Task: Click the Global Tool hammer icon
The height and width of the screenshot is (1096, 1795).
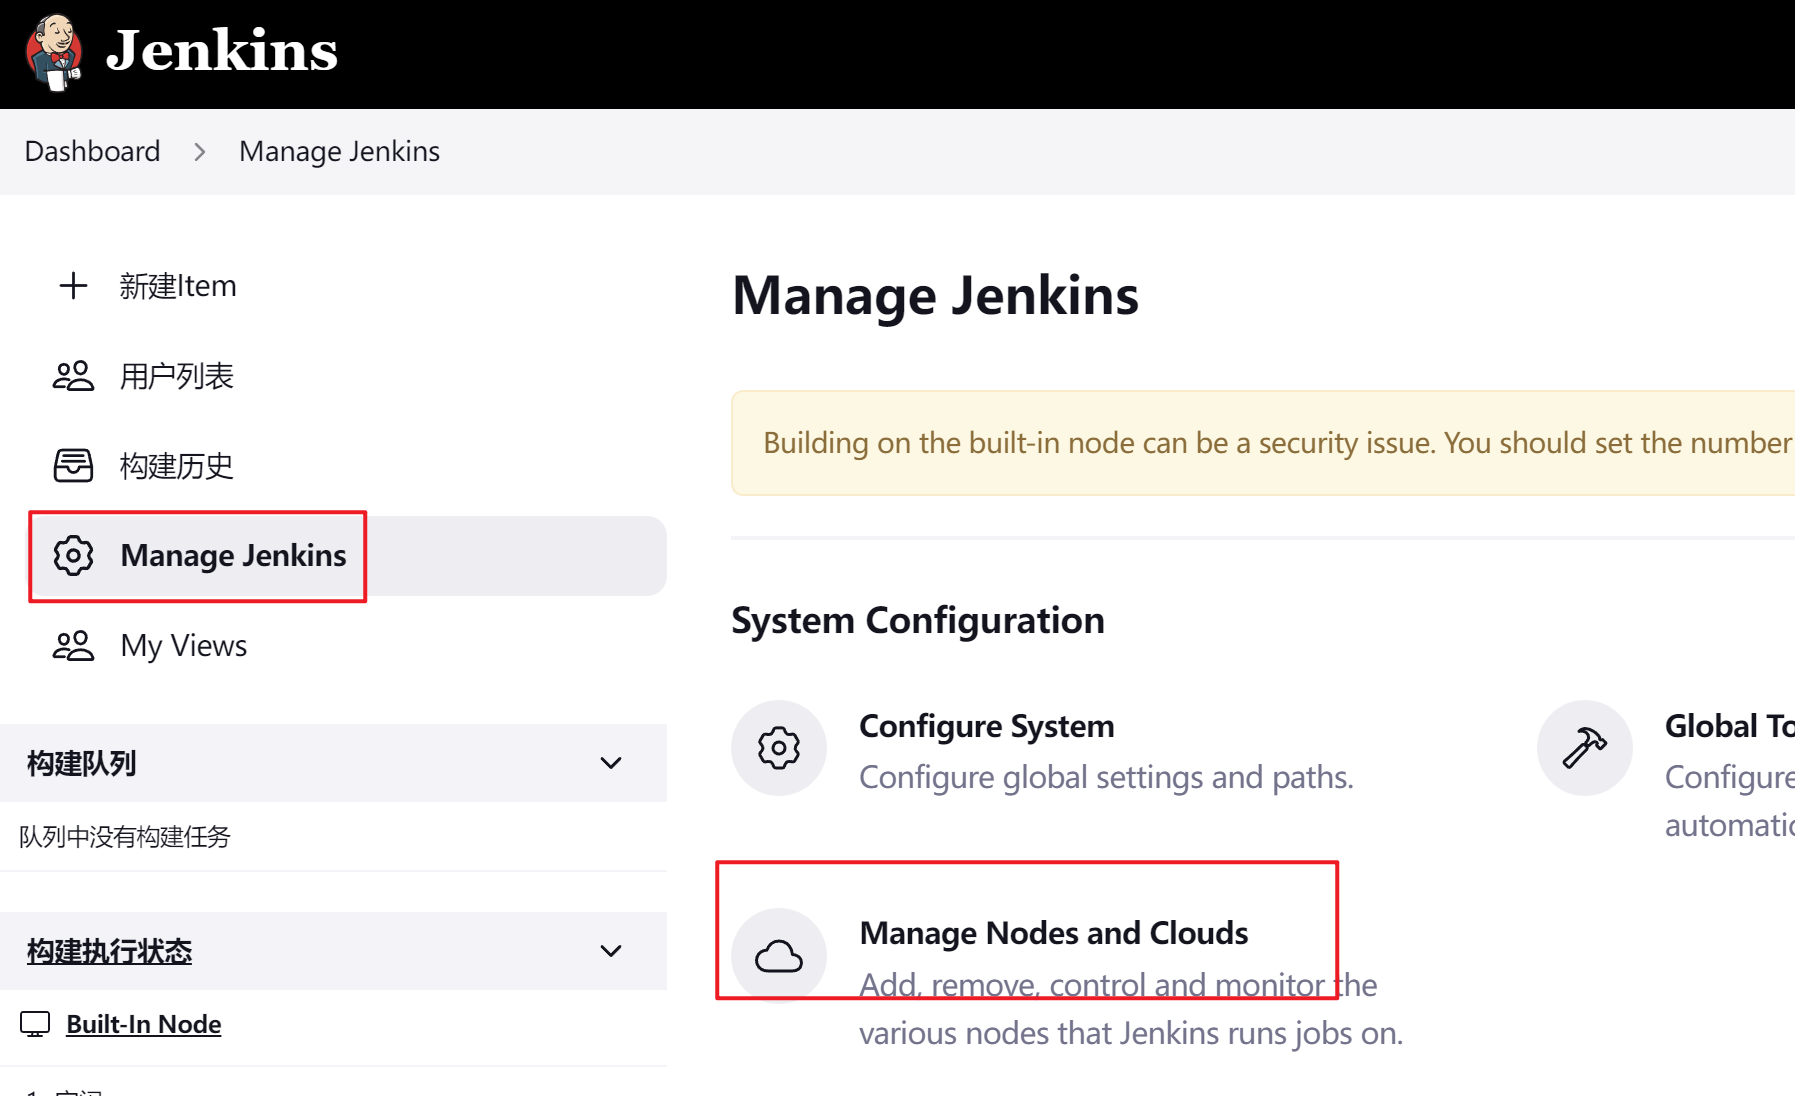Action: pyautogui.click(x=1585, y=748)
